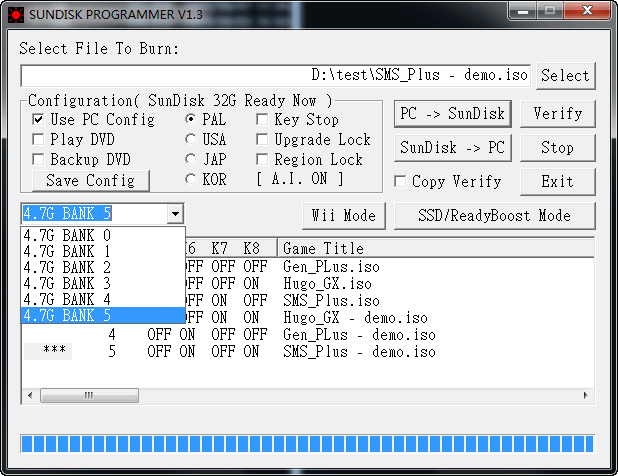Screen dimensions: 618x476
Task: Select the Hugo_GX - demo.iso row
Action: (x=355, y=318)
